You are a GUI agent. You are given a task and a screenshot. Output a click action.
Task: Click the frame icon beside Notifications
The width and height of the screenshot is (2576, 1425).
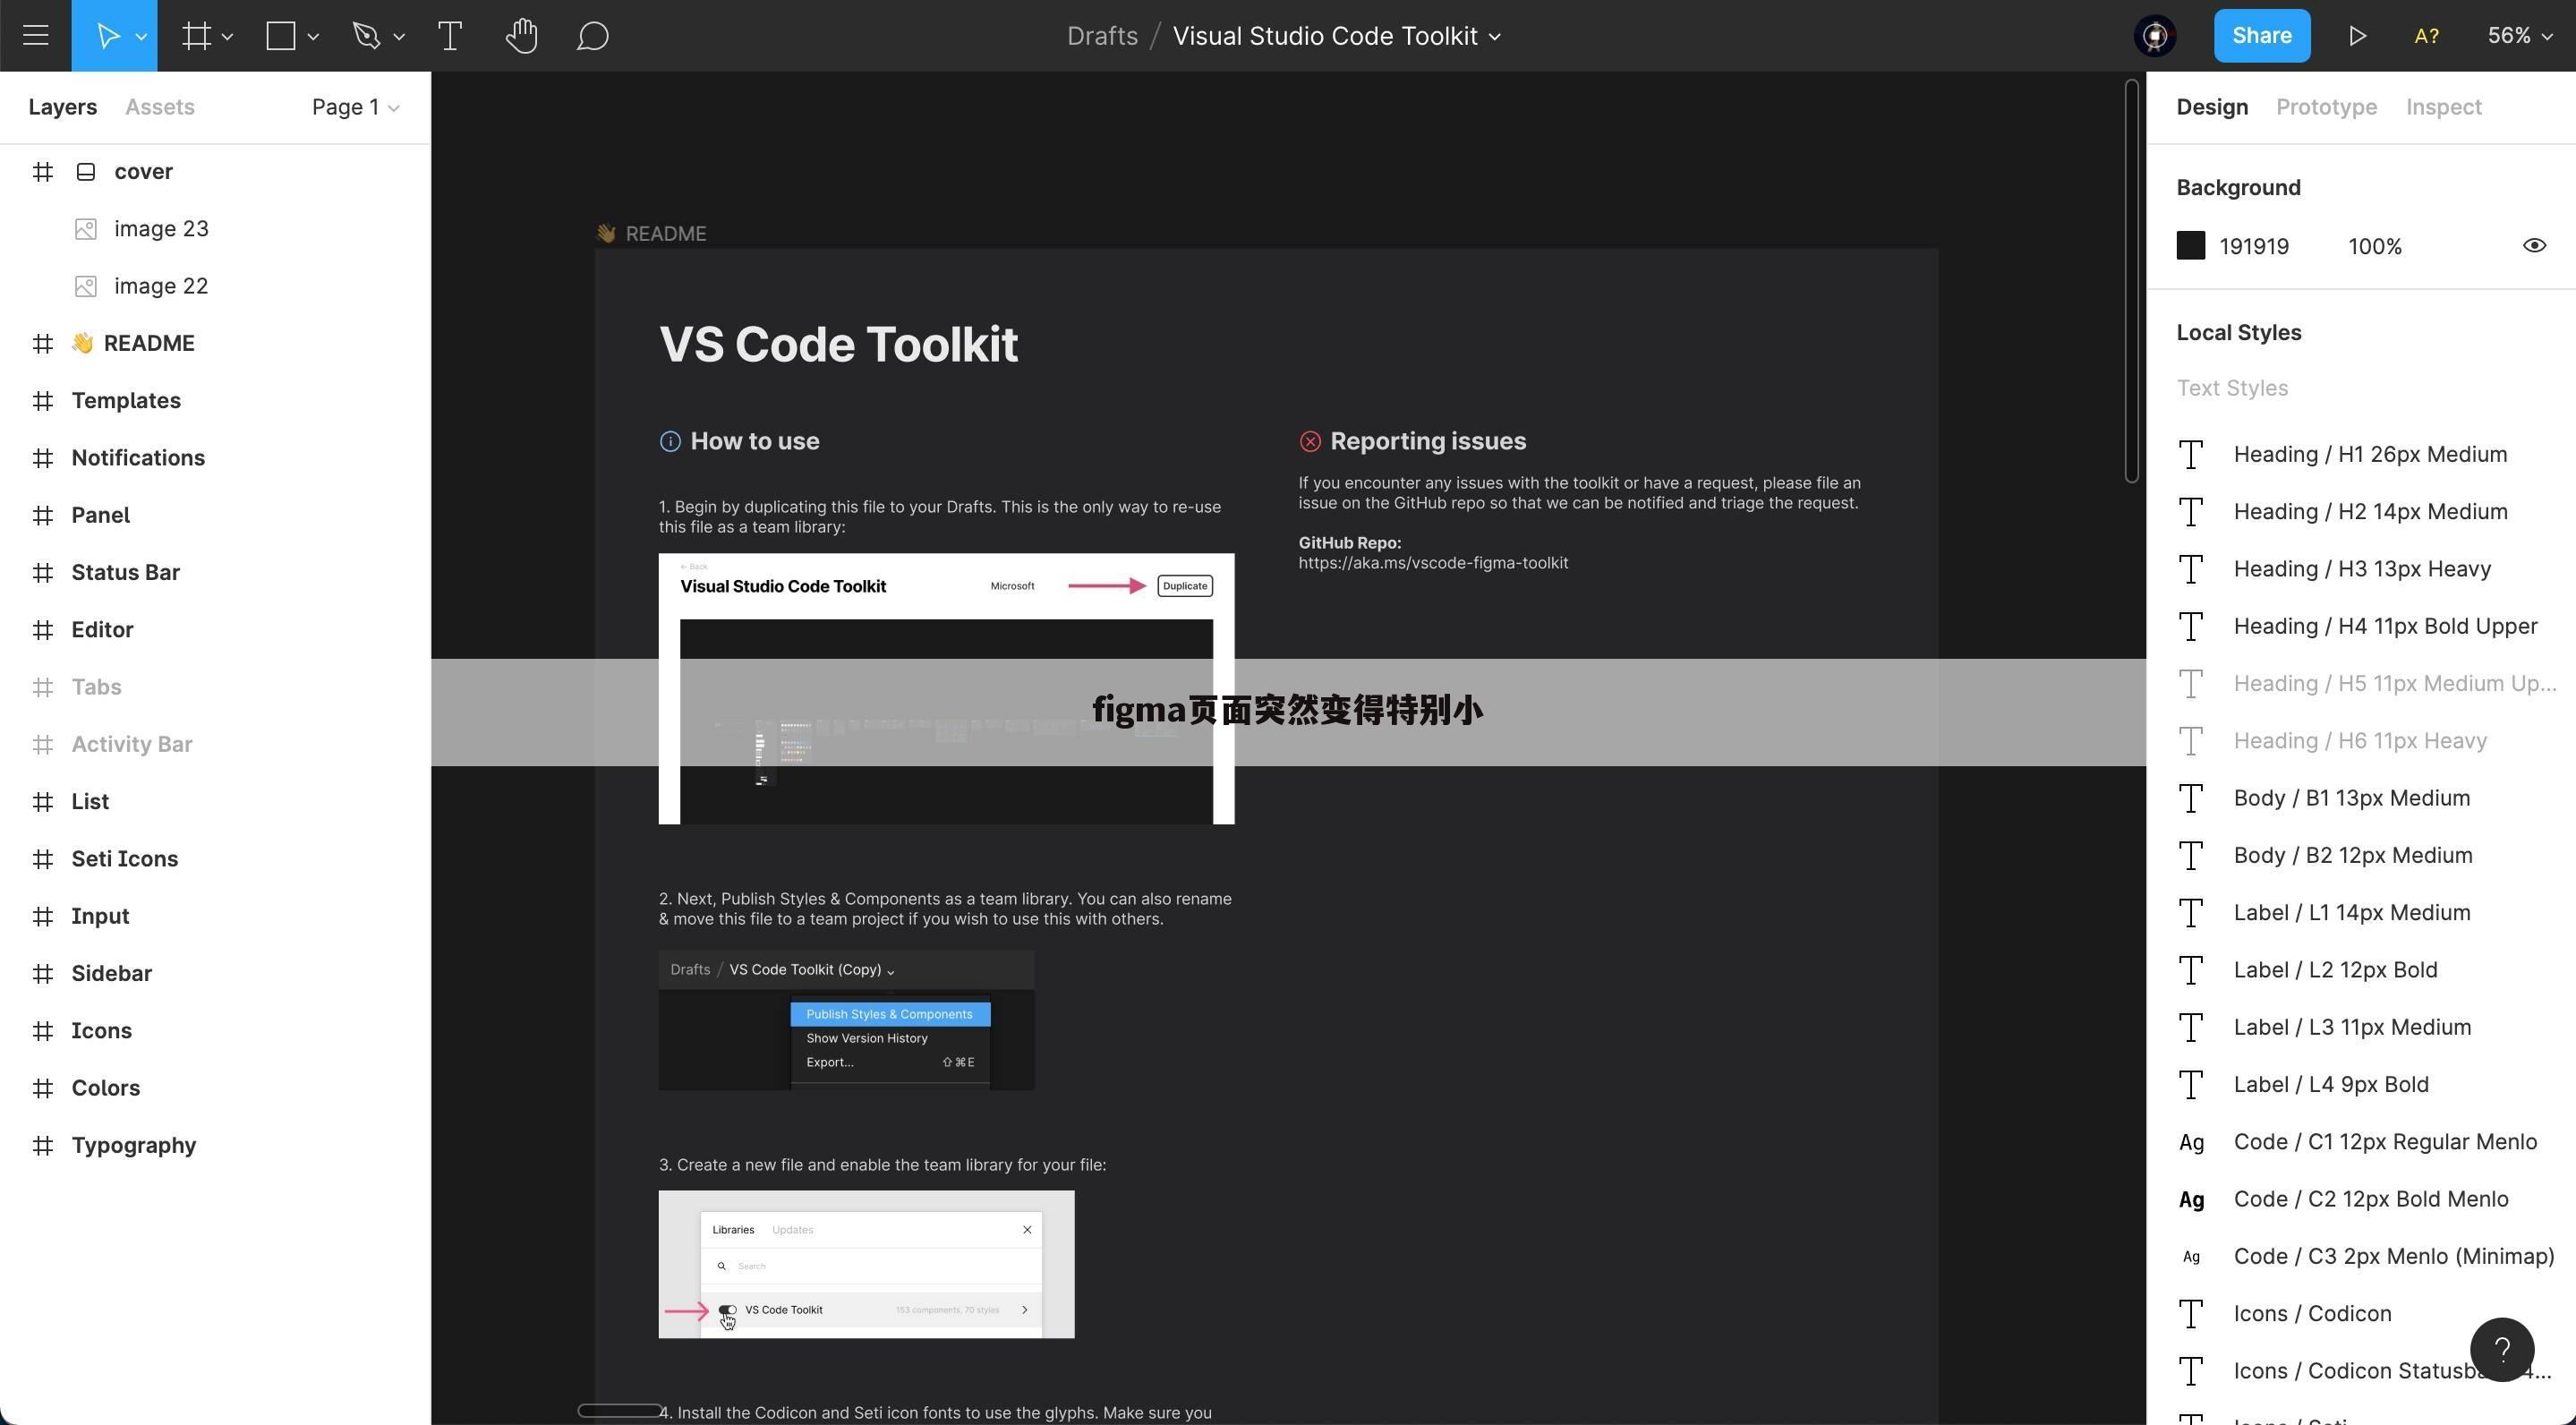[x=42, y=458]
